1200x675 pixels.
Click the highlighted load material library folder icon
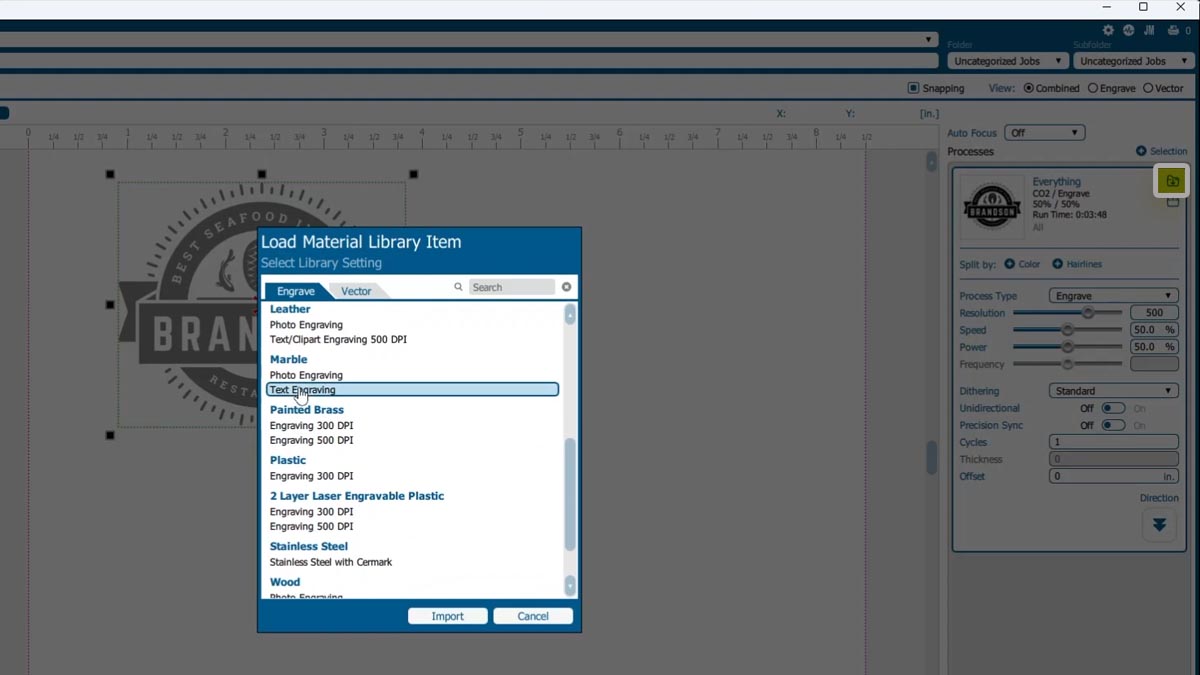[x=1172, y=181]
